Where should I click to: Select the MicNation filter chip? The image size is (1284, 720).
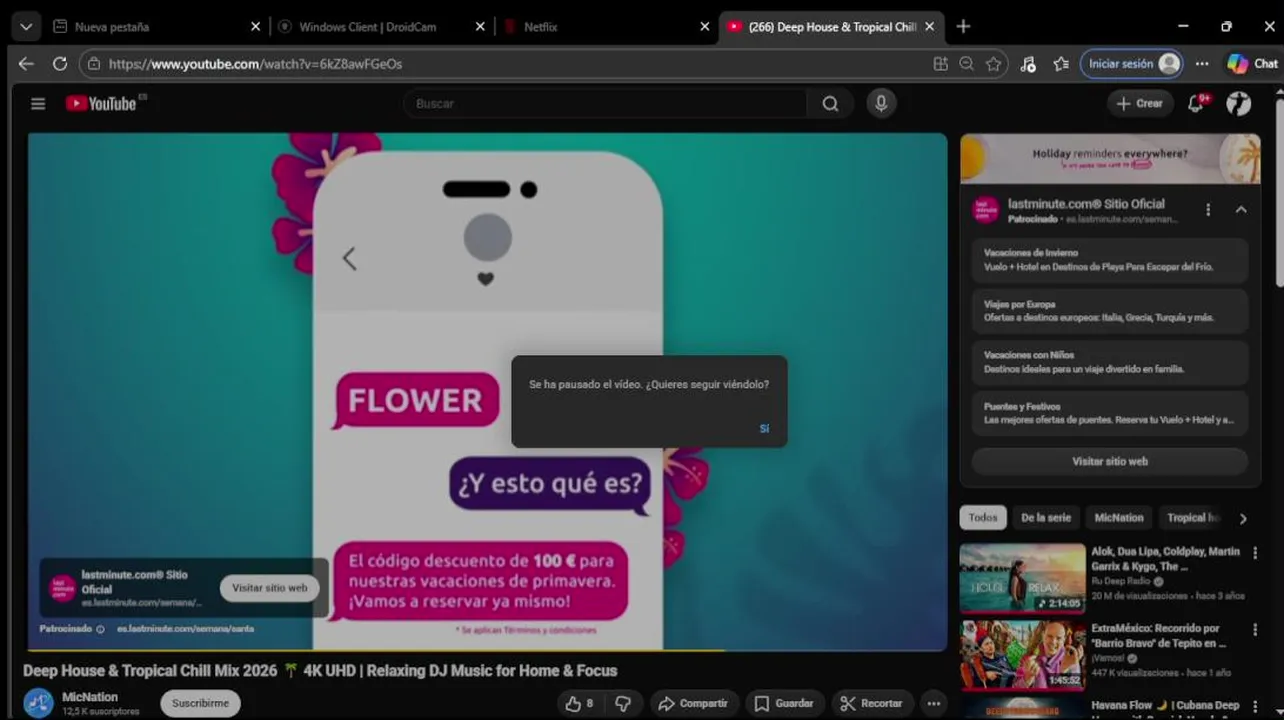tap(1119, 517)
